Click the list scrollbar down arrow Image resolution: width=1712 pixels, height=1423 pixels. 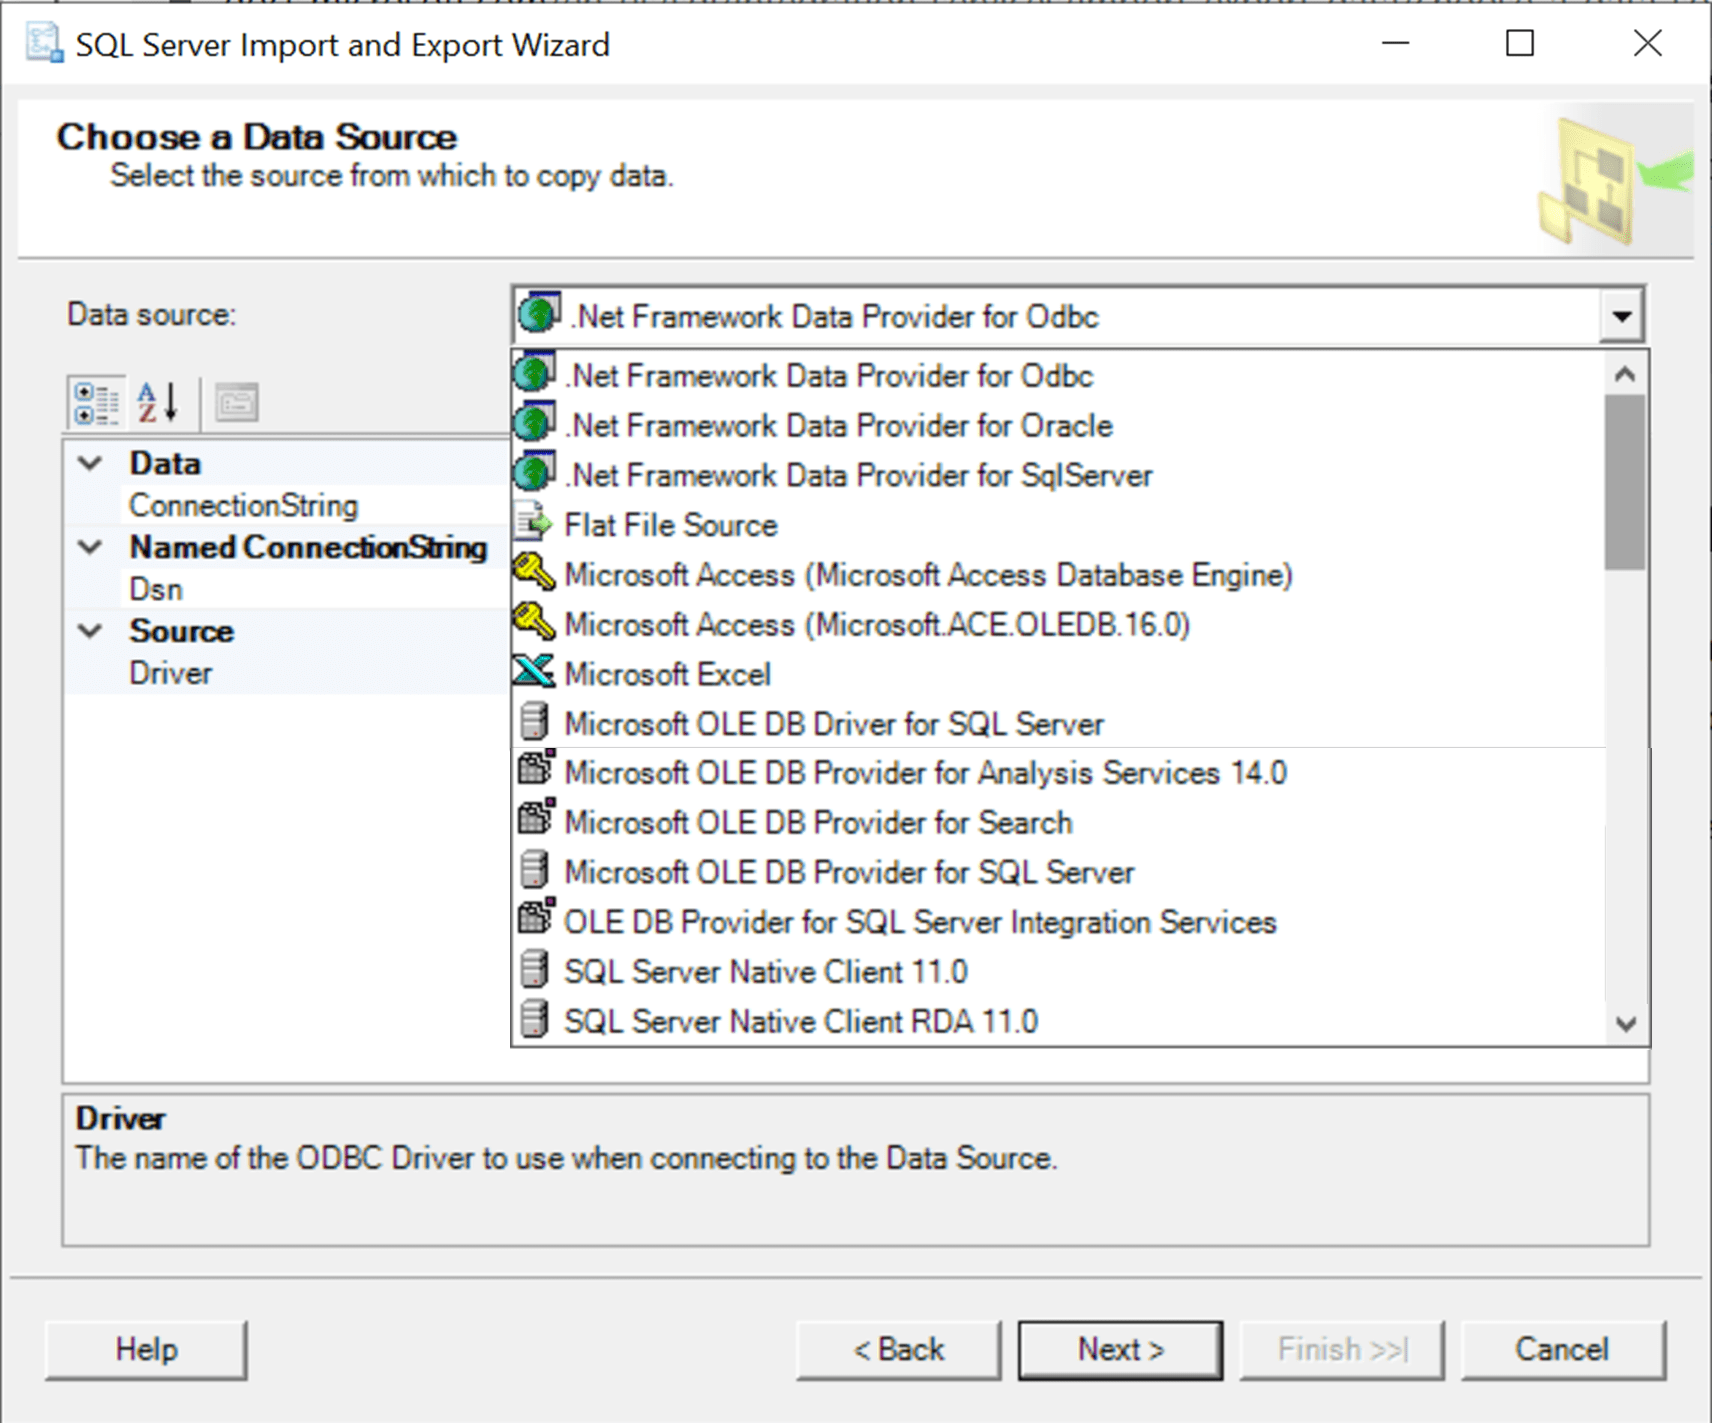tap(1626, 1024)
